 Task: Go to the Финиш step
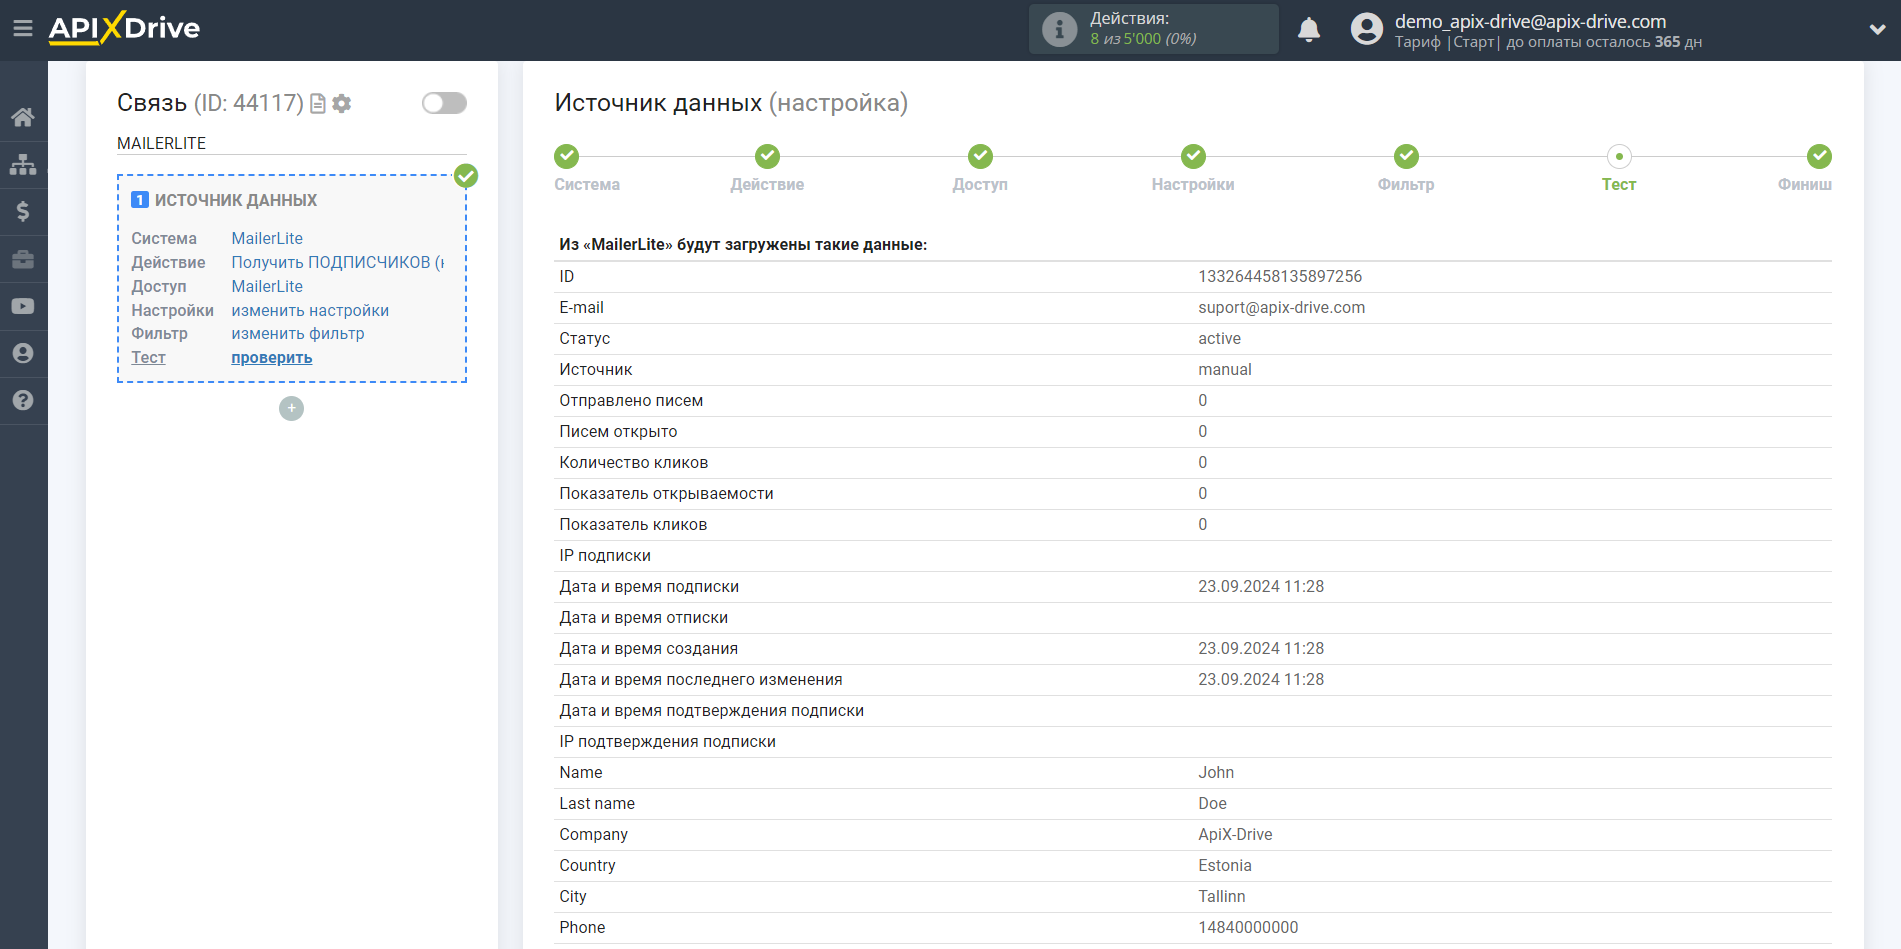1819,156
